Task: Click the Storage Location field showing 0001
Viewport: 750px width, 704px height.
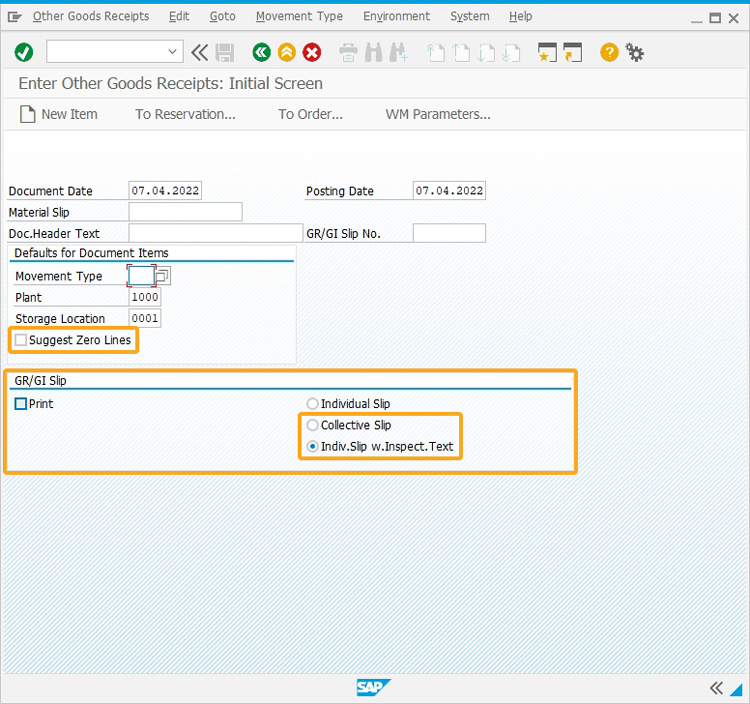Action: (145, 318)
